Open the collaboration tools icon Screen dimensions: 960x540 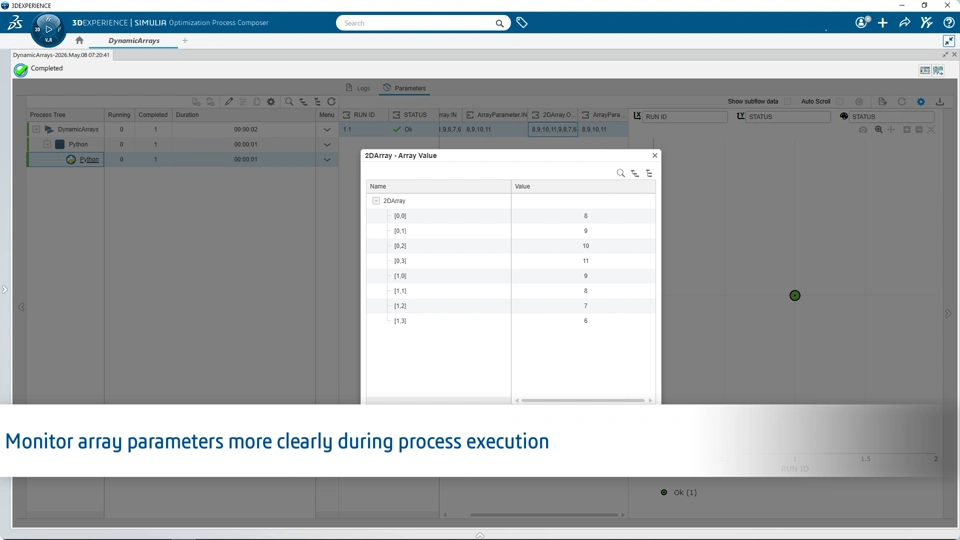(926, 23)
